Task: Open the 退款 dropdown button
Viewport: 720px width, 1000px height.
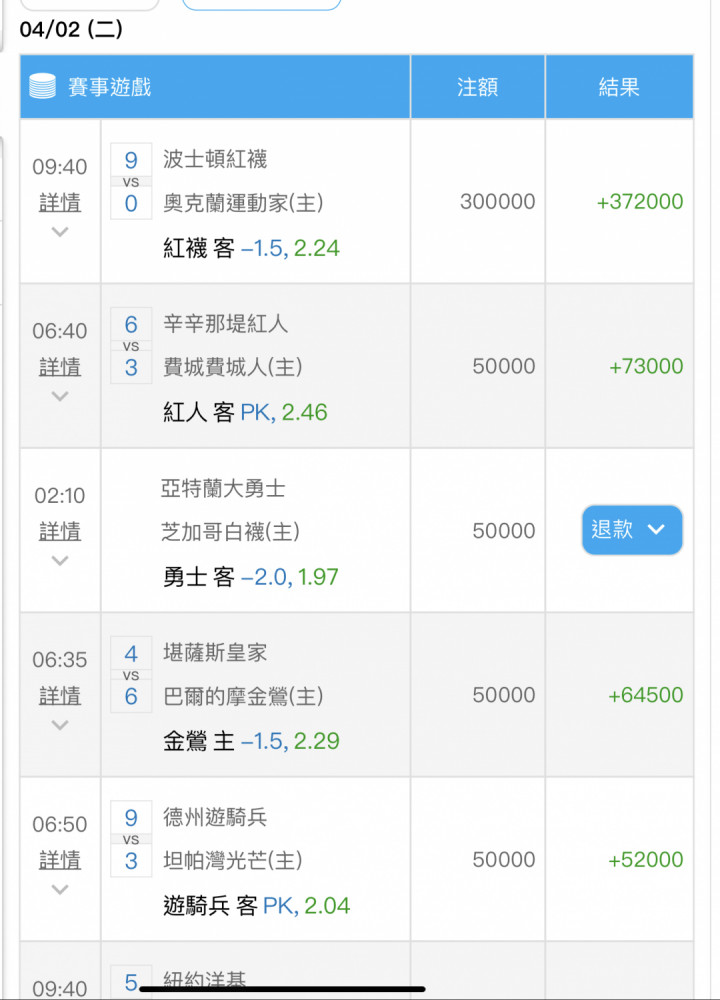Action: [632, 530]
